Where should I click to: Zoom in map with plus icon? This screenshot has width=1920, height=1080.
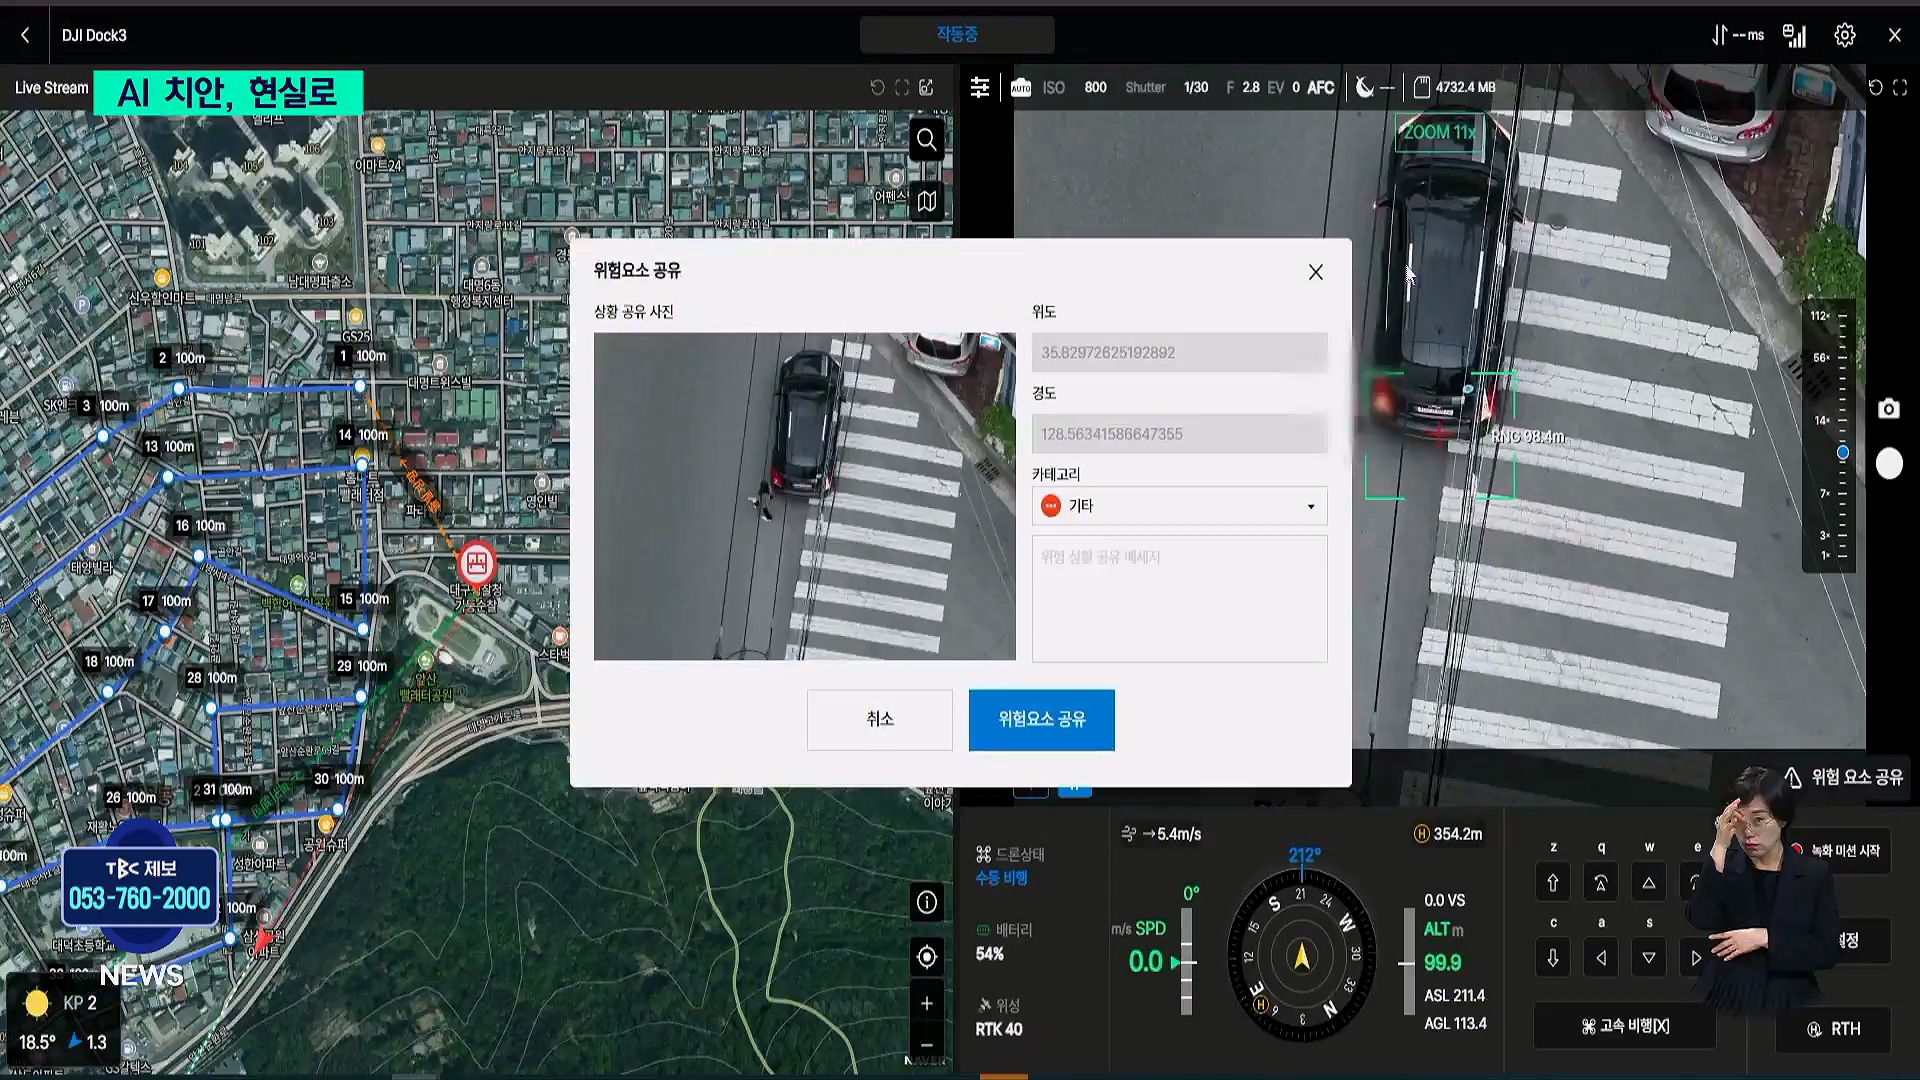[927, 1003]
